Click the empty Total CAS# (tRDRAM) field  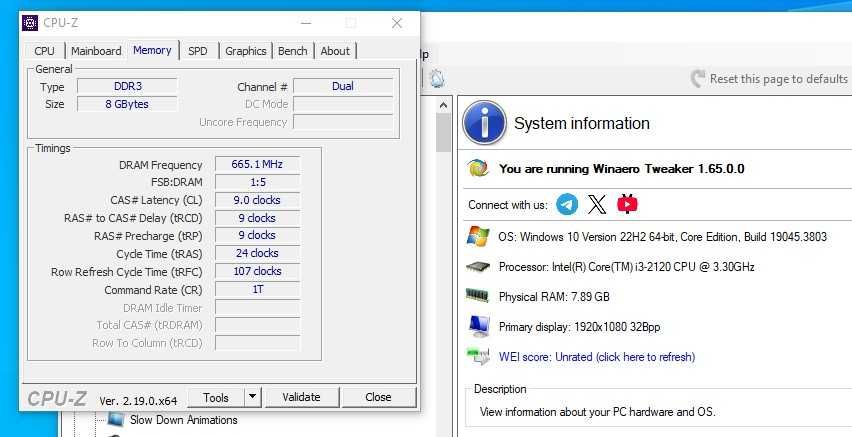point(258,325)
